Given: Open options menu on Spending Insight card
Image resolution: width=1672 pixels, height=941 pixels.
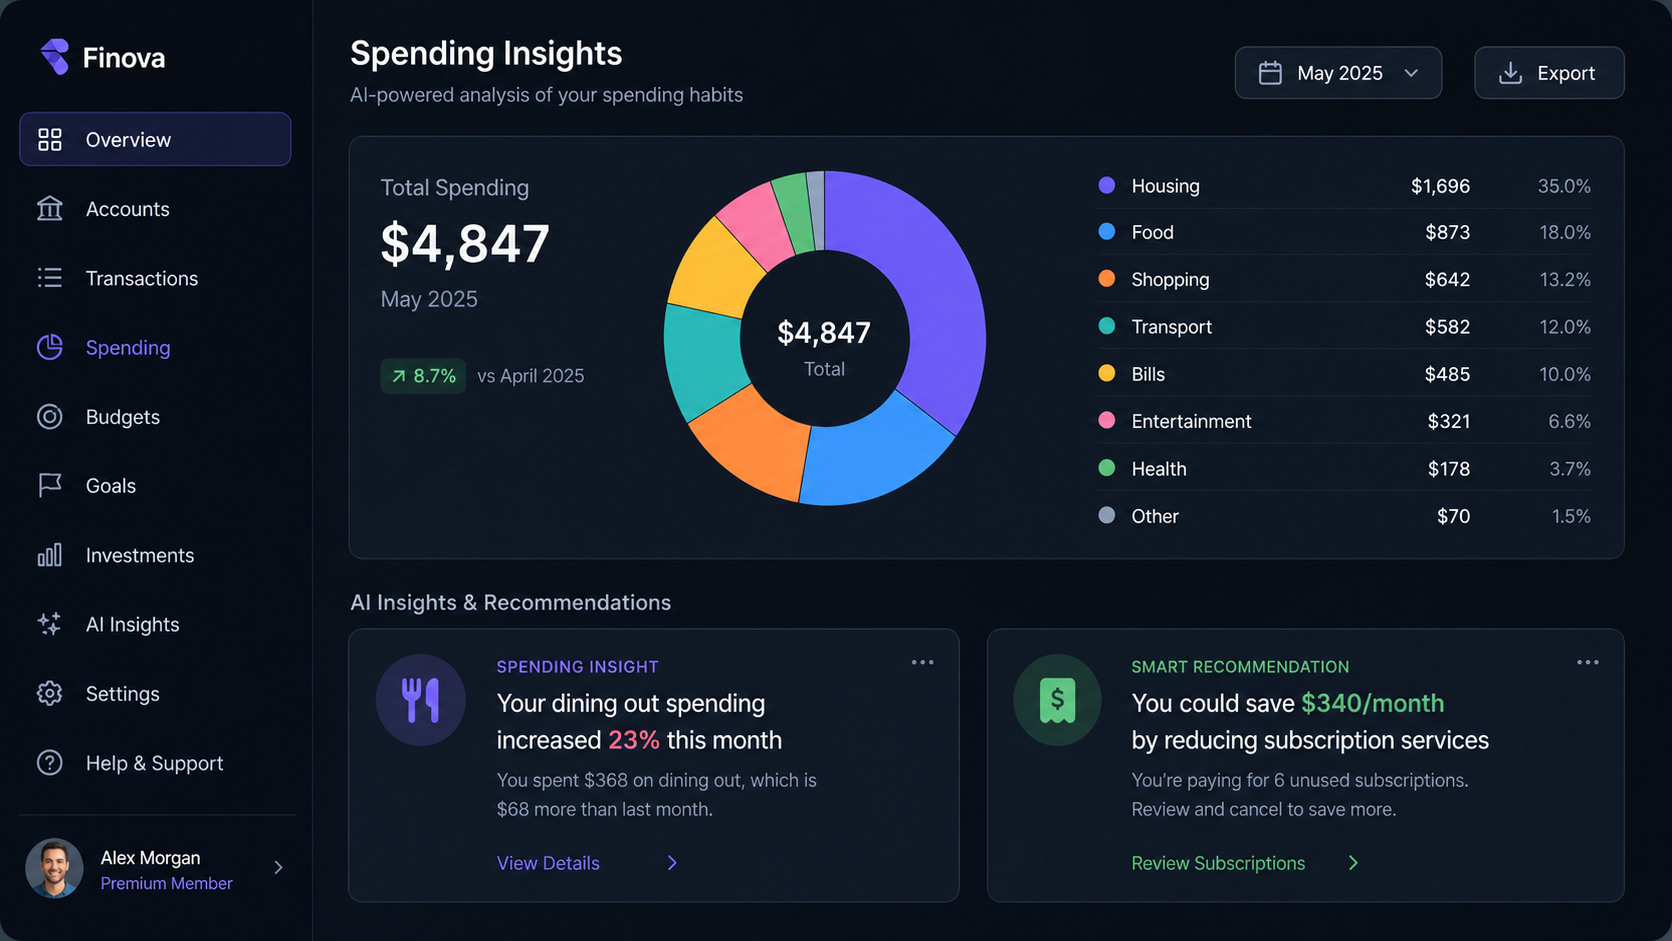Looking at the screenshot, I should pyautogui.click(x=922, y=662).
